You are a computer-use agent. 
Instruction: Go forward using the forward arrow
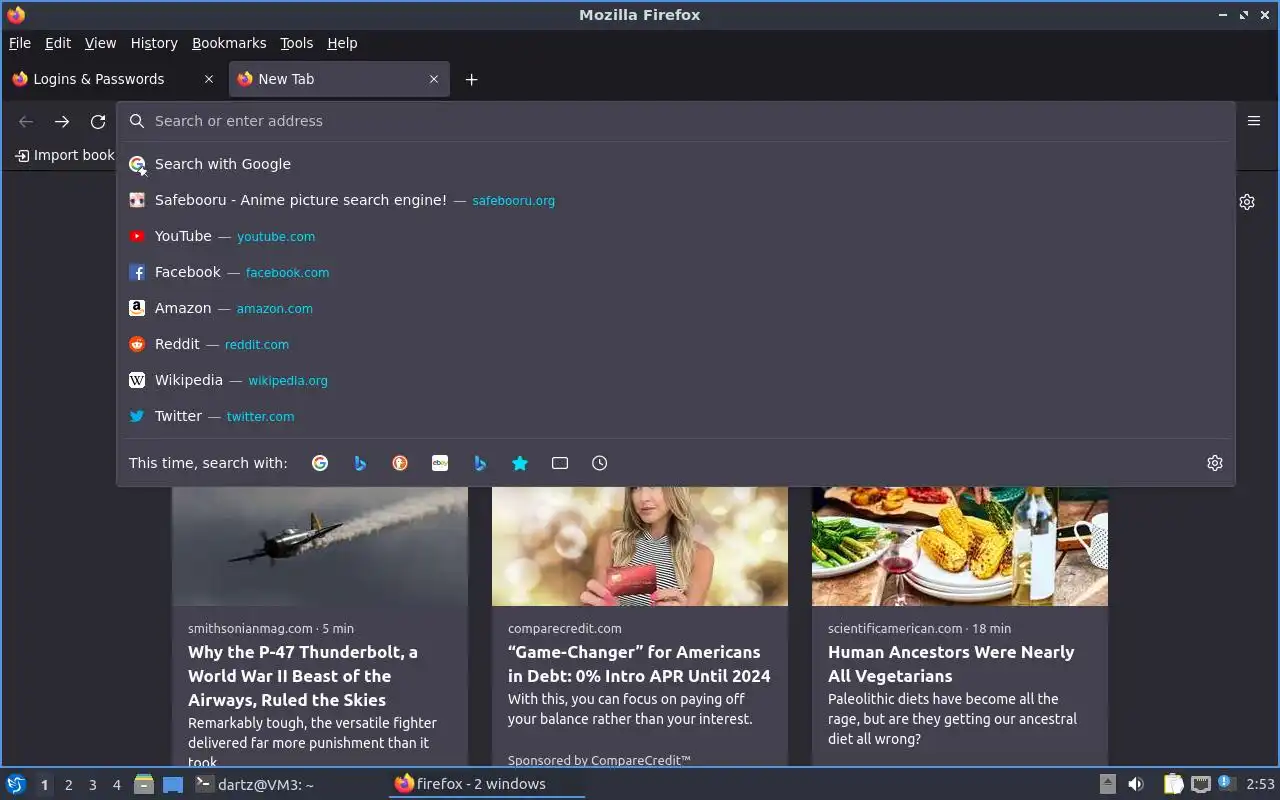62,121
